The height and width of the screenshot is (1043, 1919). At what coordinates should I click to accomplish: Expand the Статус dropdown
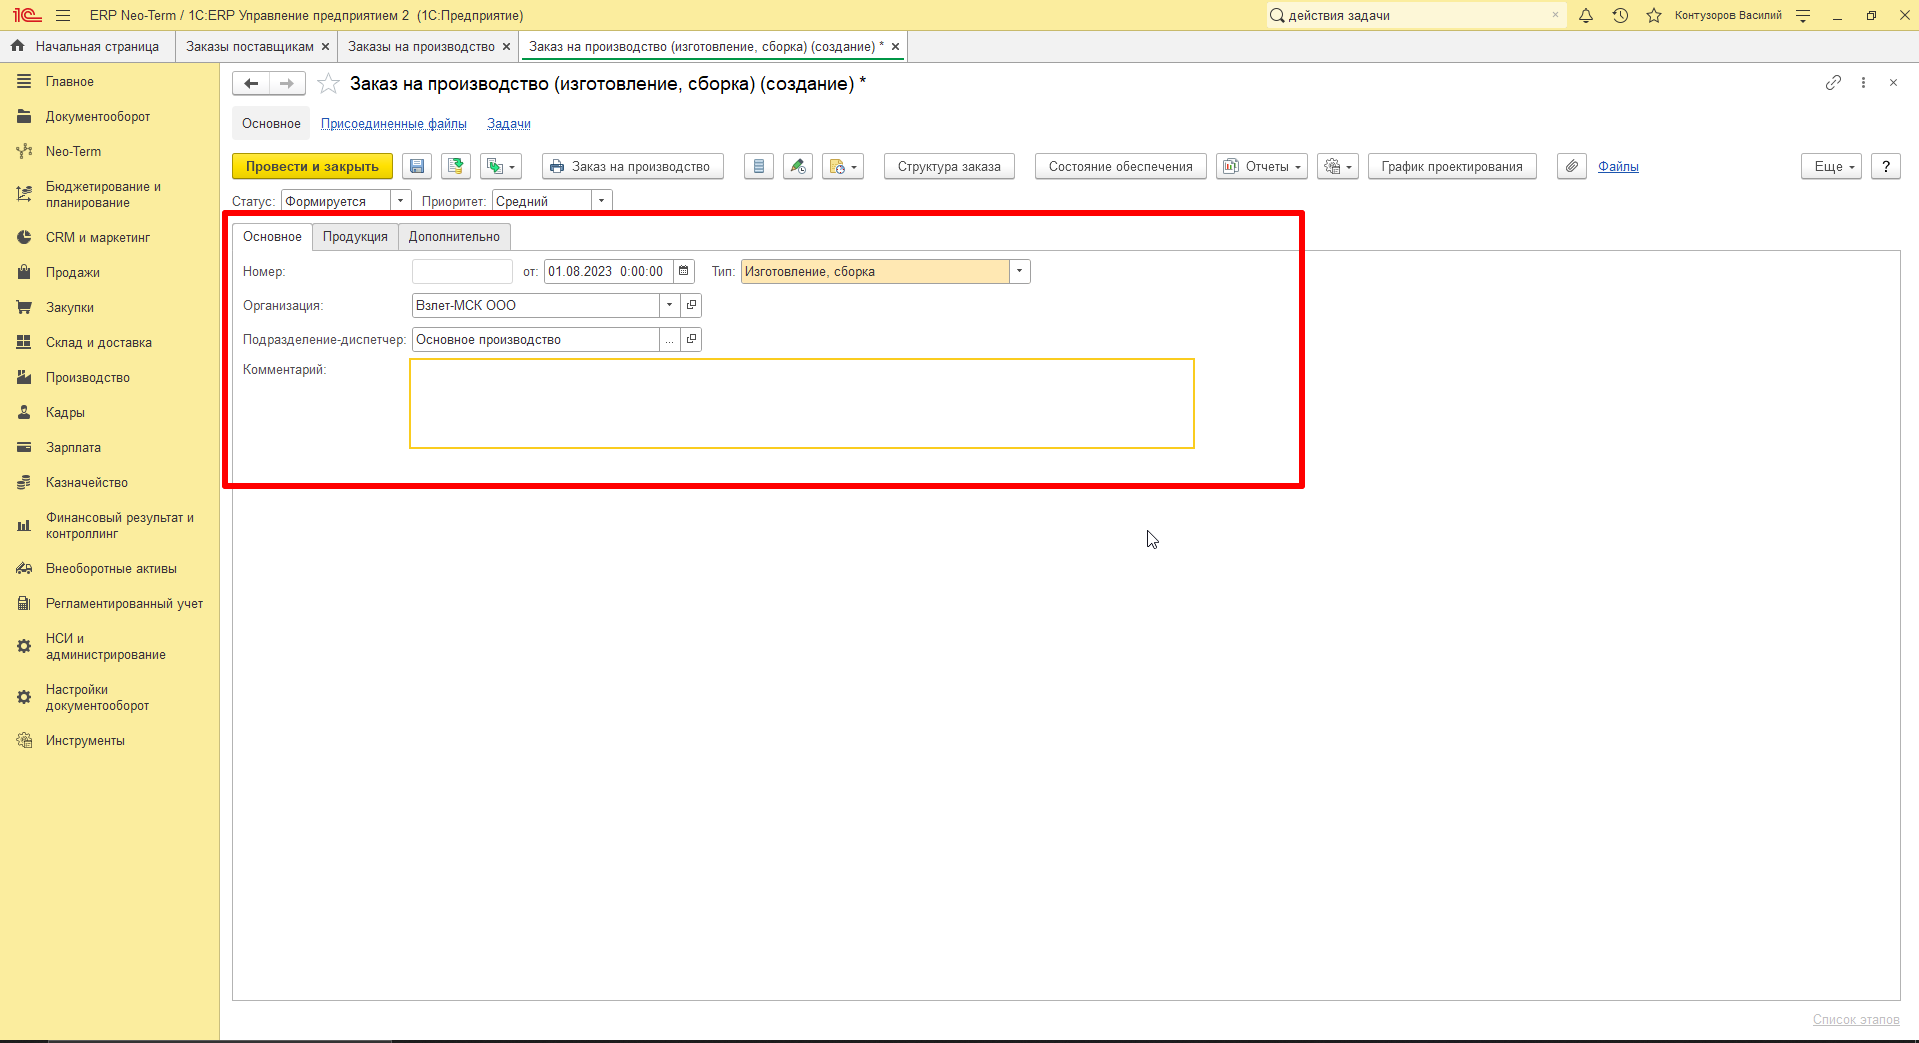coord(400,201)
